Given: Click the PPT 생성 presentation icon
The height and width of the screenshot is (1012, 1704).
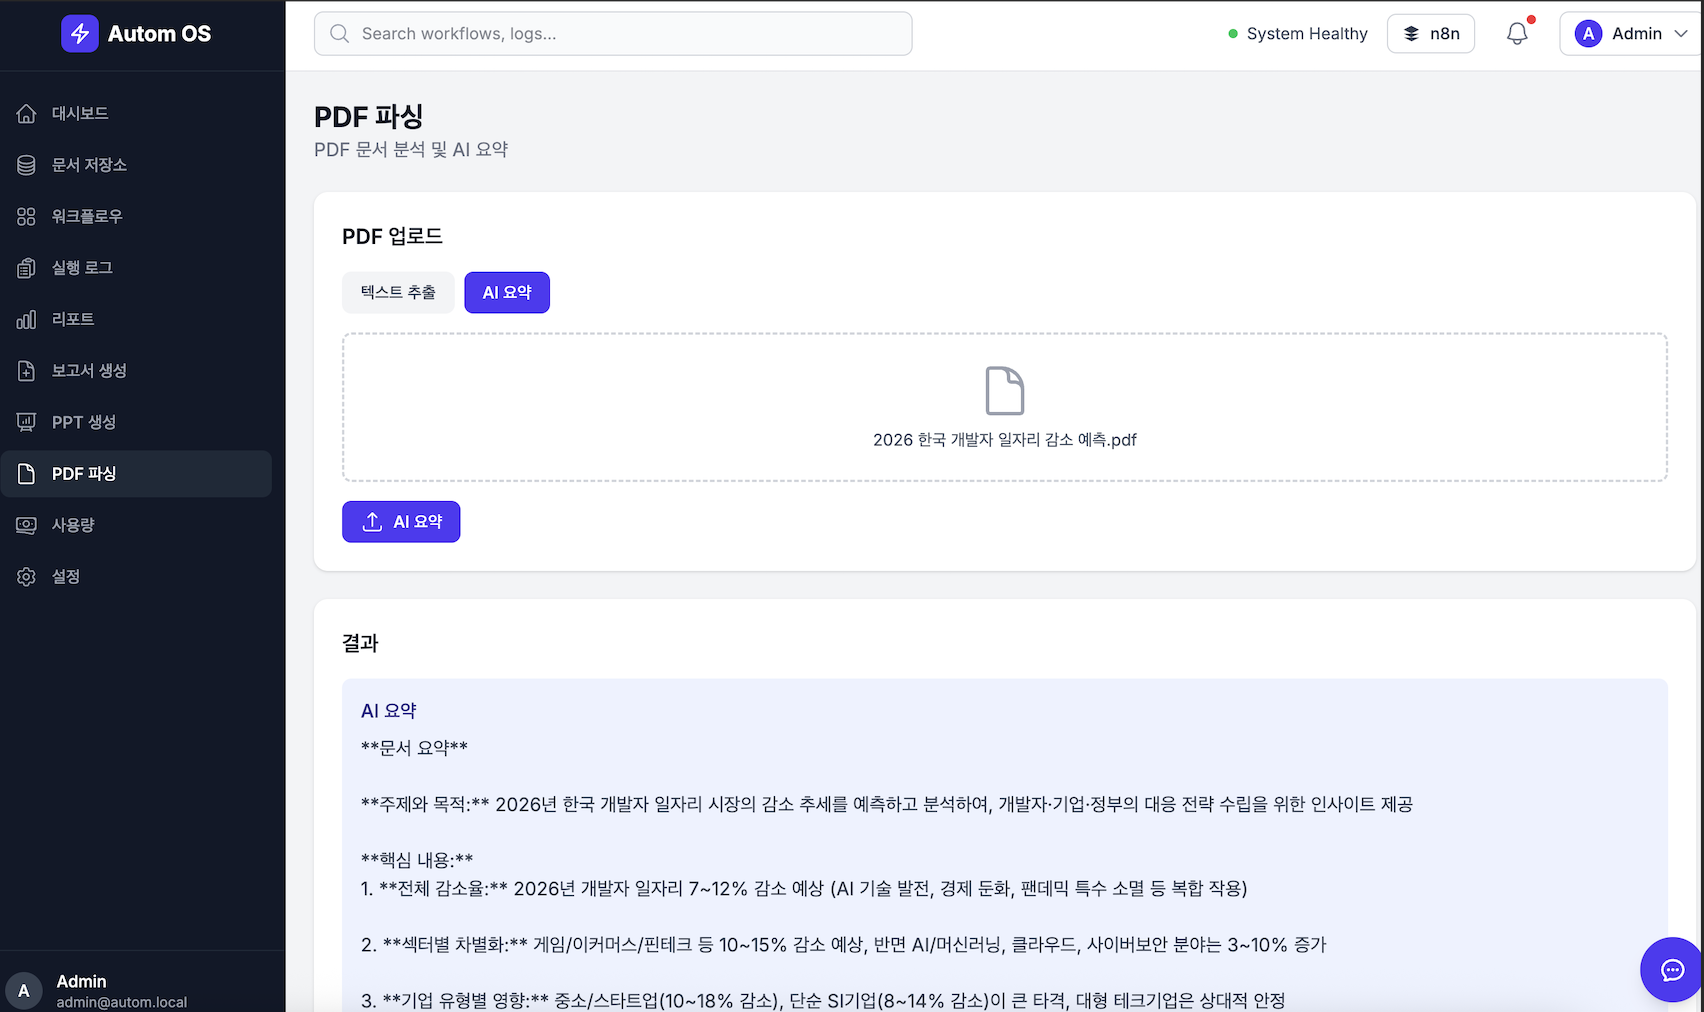Looking at the screenshot, I should click(x=27, y=423).
